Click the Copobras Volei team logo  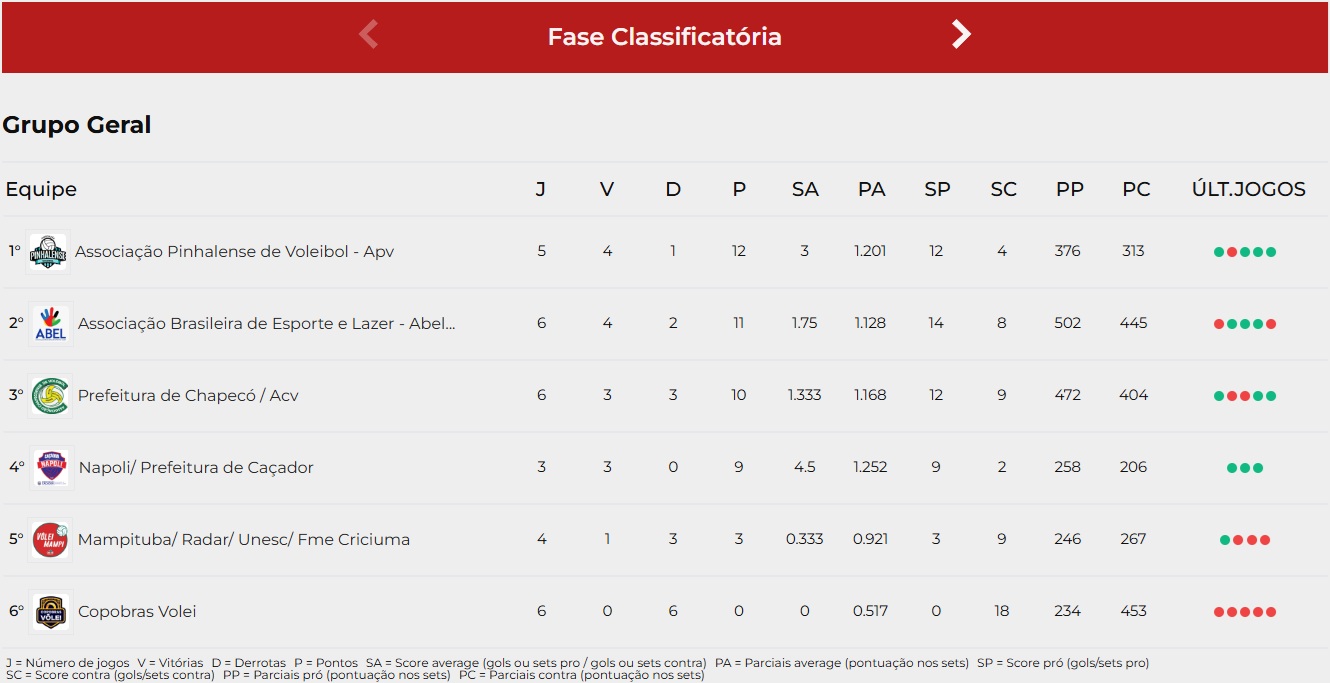coord(50,612)
